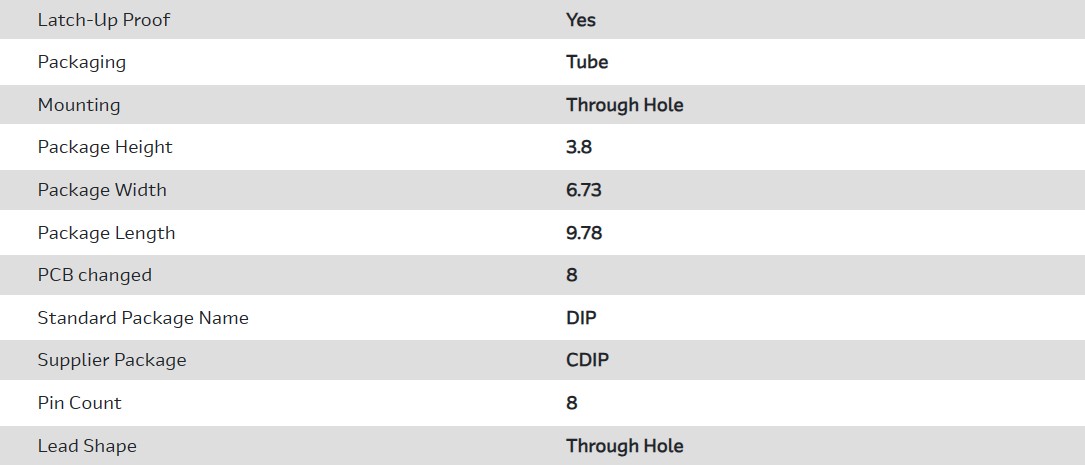Click the Package Width label

102,190
